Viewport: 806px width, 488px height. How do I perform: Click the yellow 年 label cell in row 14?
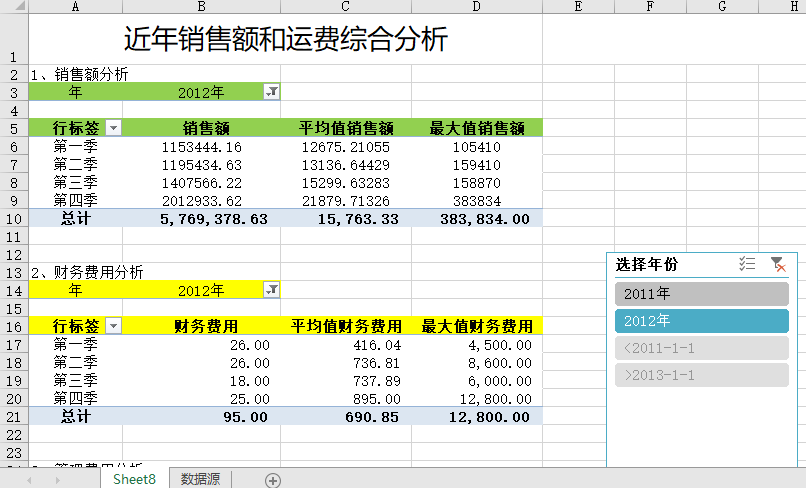76,290
